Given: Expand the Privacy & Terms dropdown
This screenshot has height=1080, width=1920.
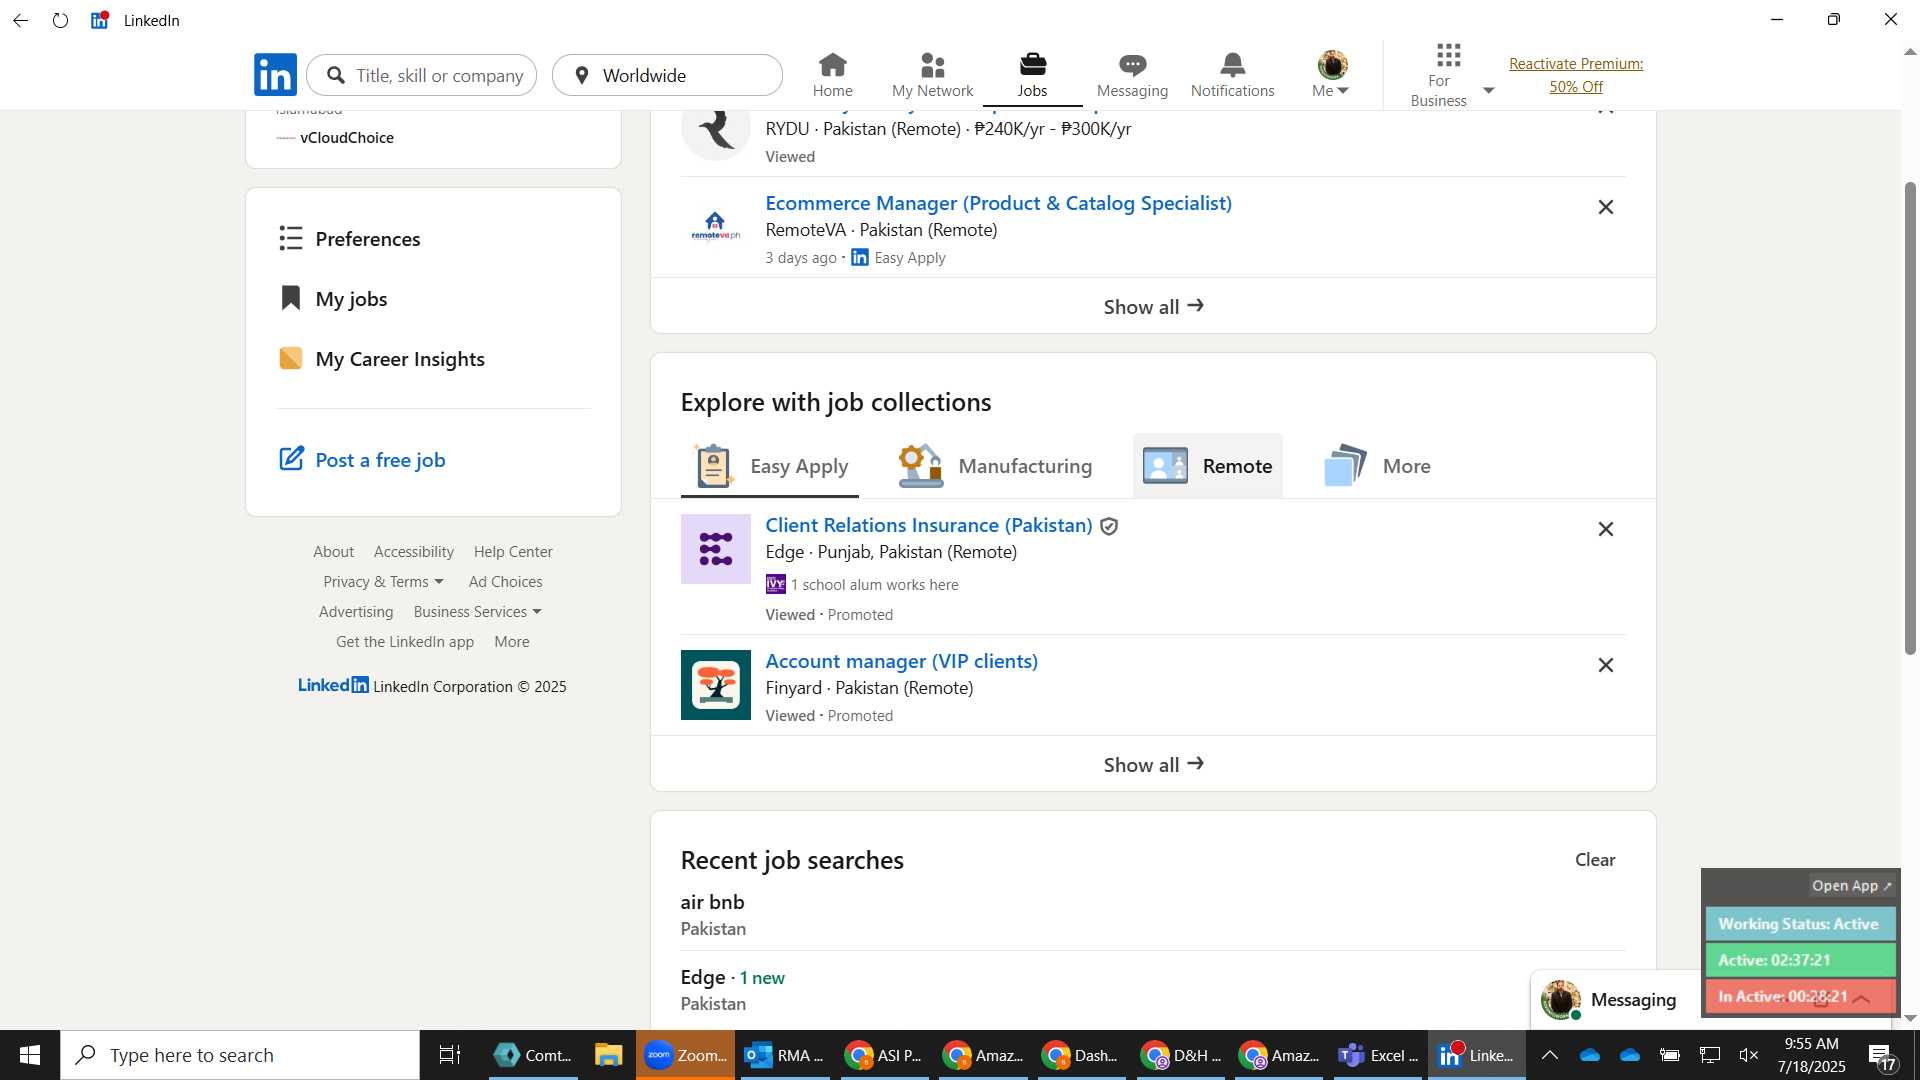Looking at the screenshot, I should click(x=383, y=581).
